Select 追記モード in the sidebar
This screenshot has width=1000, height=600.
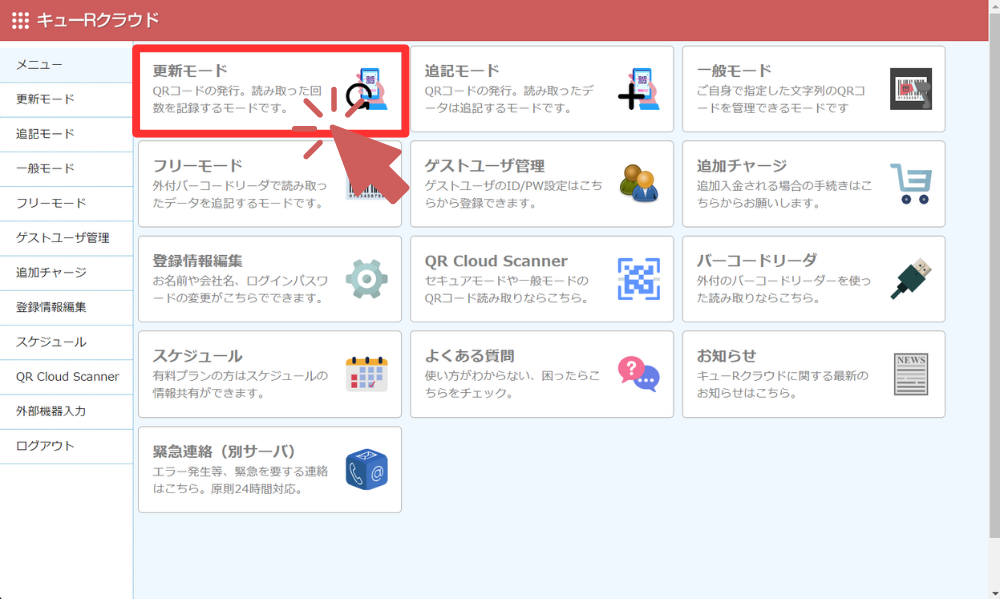click(66, 134)
